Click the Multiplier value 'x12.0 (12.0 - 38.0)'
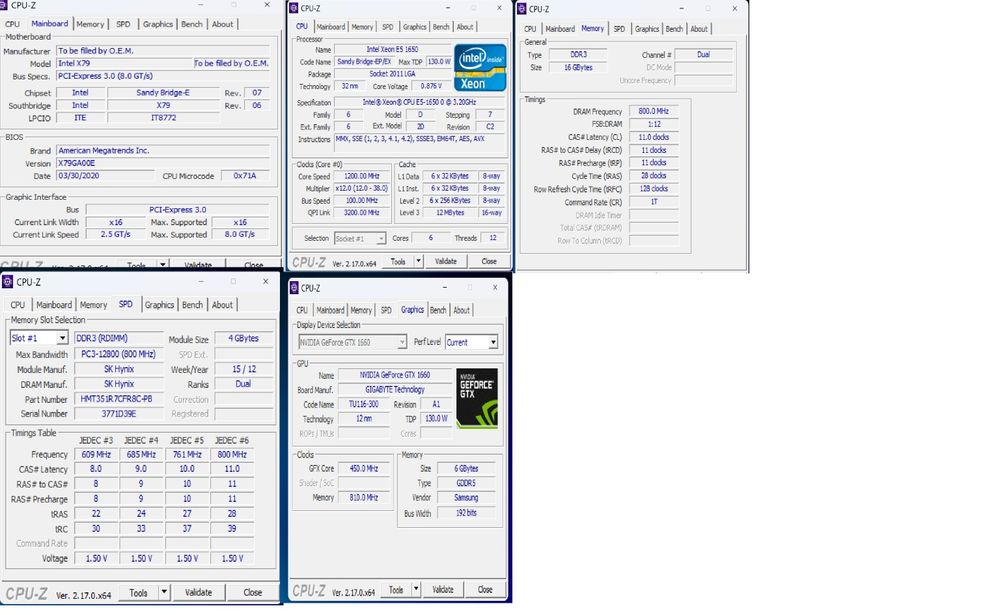Viewport: 1000px width, 615px height. [362, 188]
